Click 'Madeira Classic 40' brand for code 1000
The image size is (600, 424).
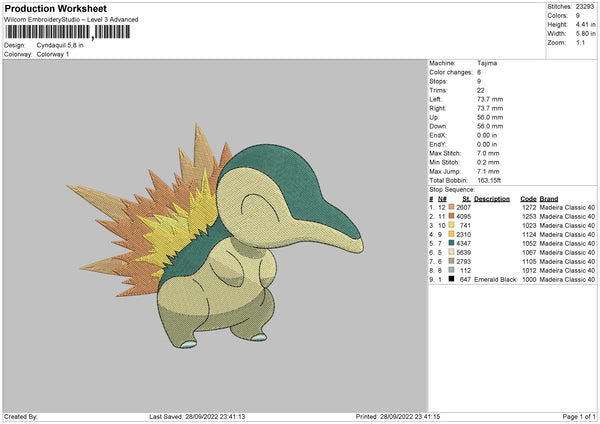(567, 279)
